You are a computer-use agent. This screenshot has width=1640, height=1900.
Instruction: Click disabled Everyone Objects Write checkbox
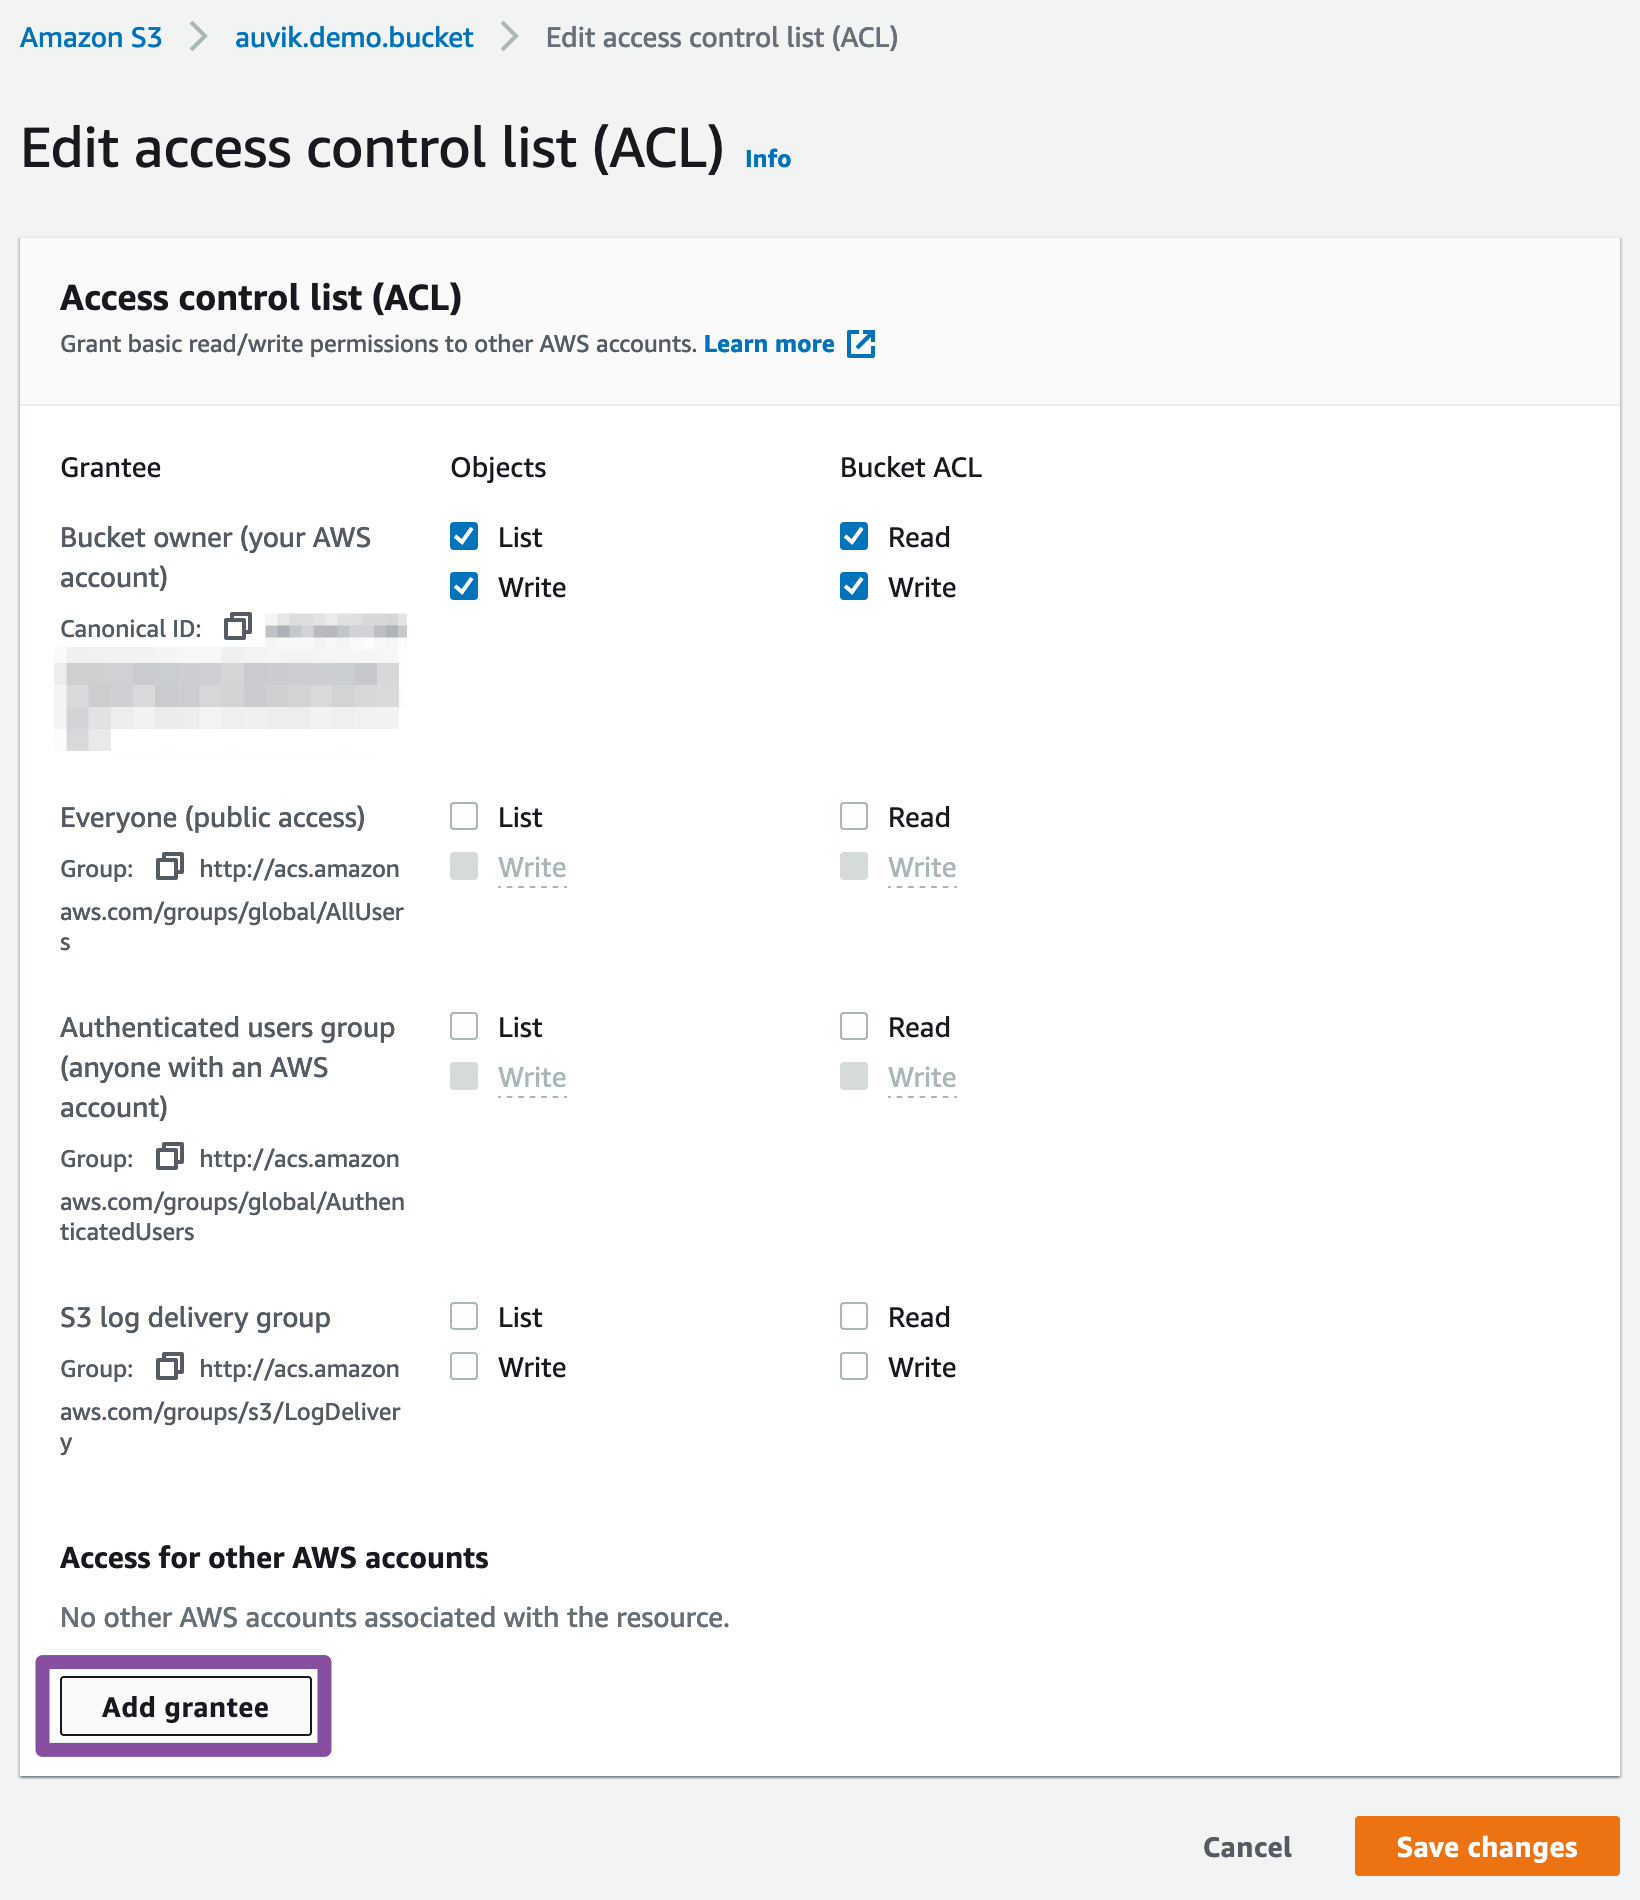464,866
